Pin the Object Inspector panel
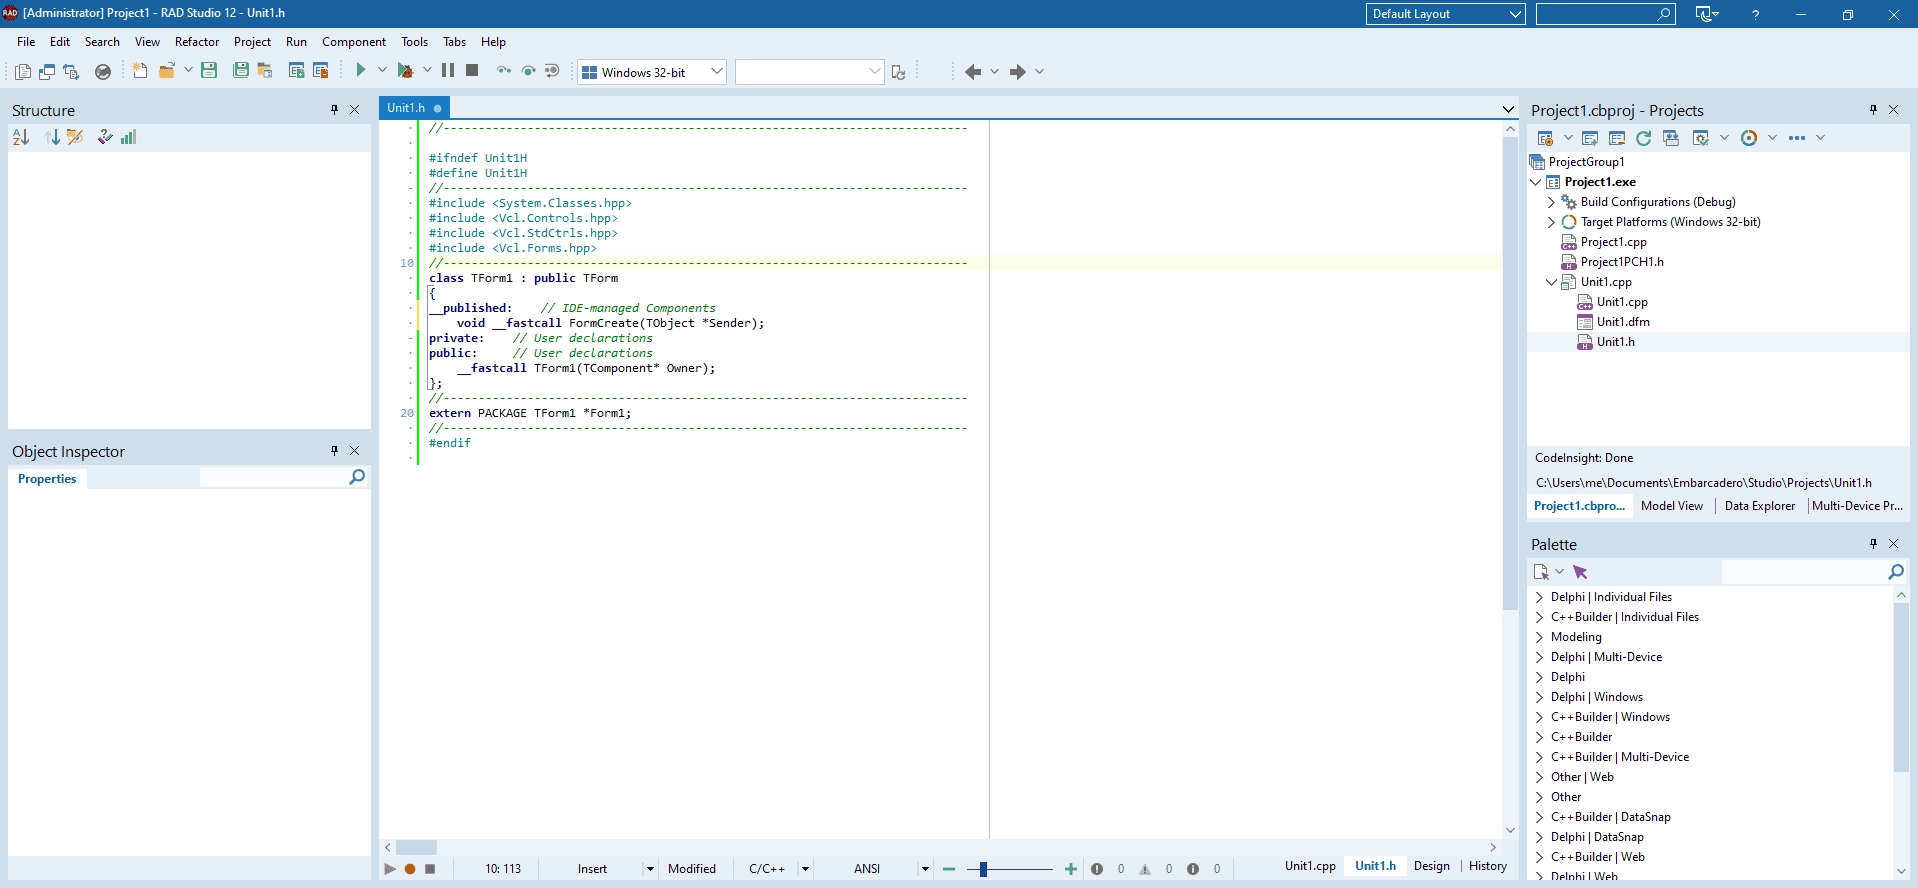Viewport: 1918px width, 888px height. 335,451
